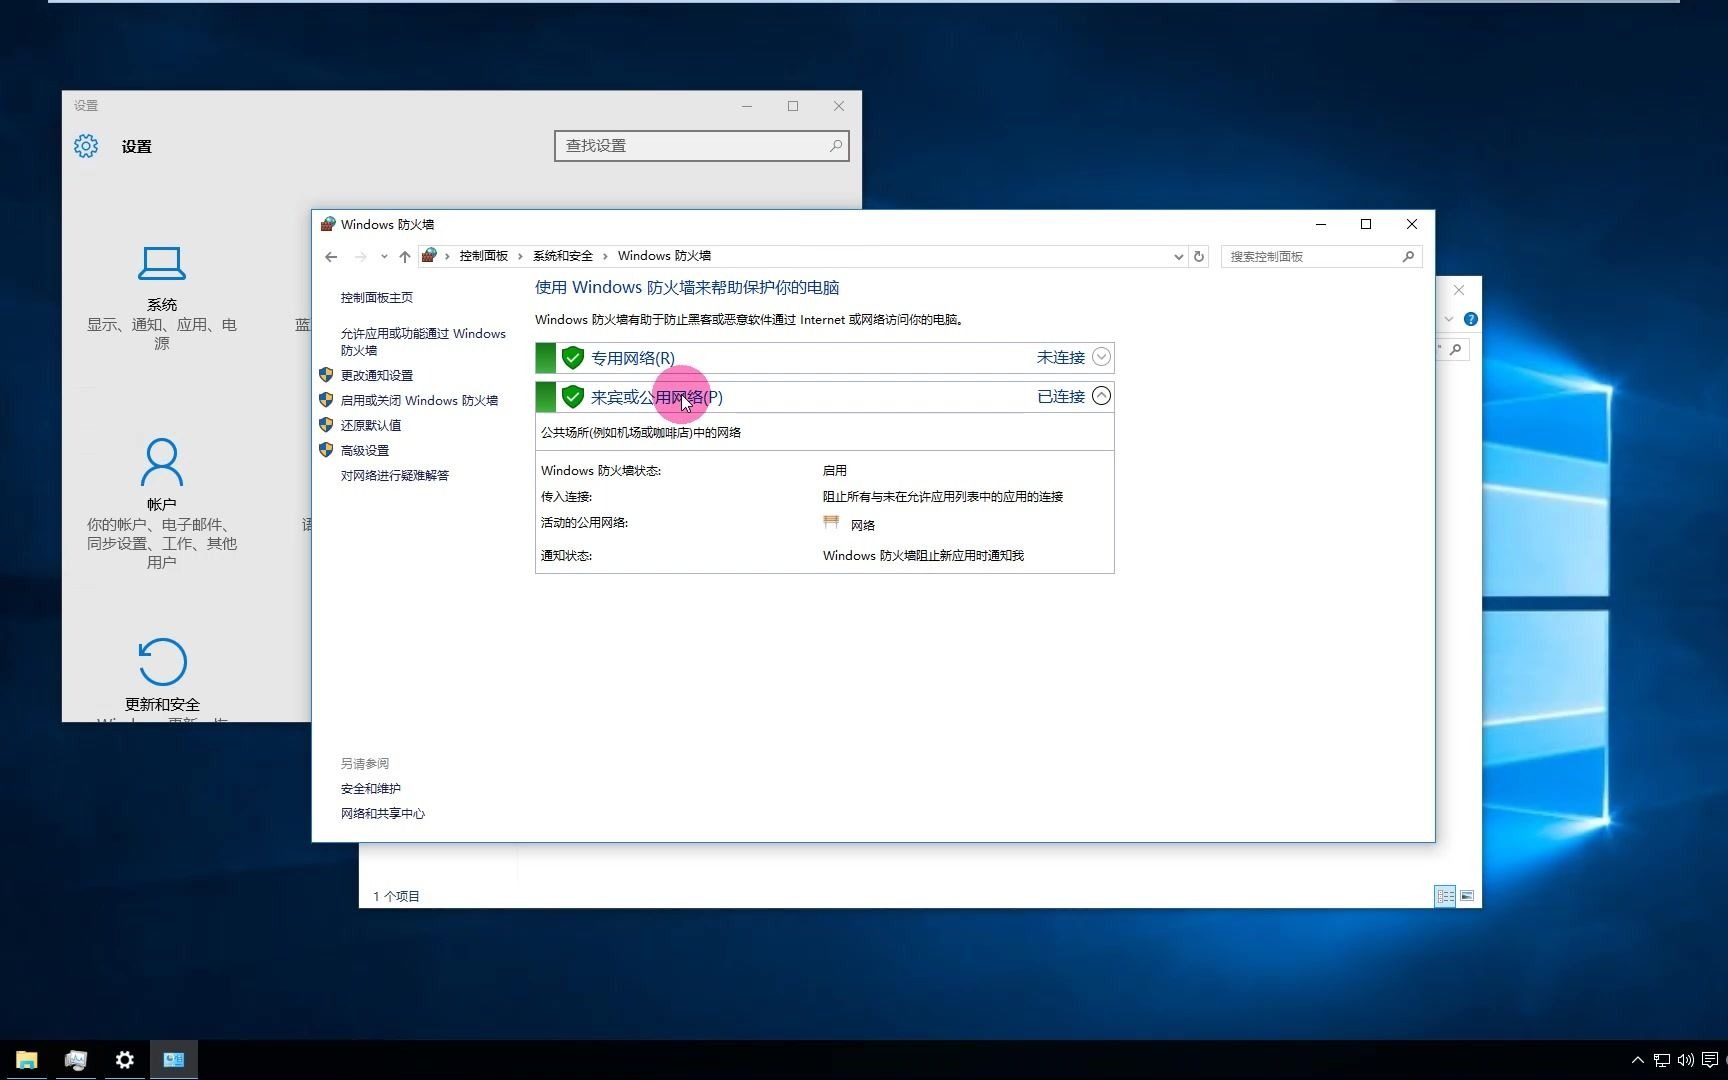1728x1080 pixels.
Task: Navigate to 控制面板 in the breadcrumb
Action: 484,256
